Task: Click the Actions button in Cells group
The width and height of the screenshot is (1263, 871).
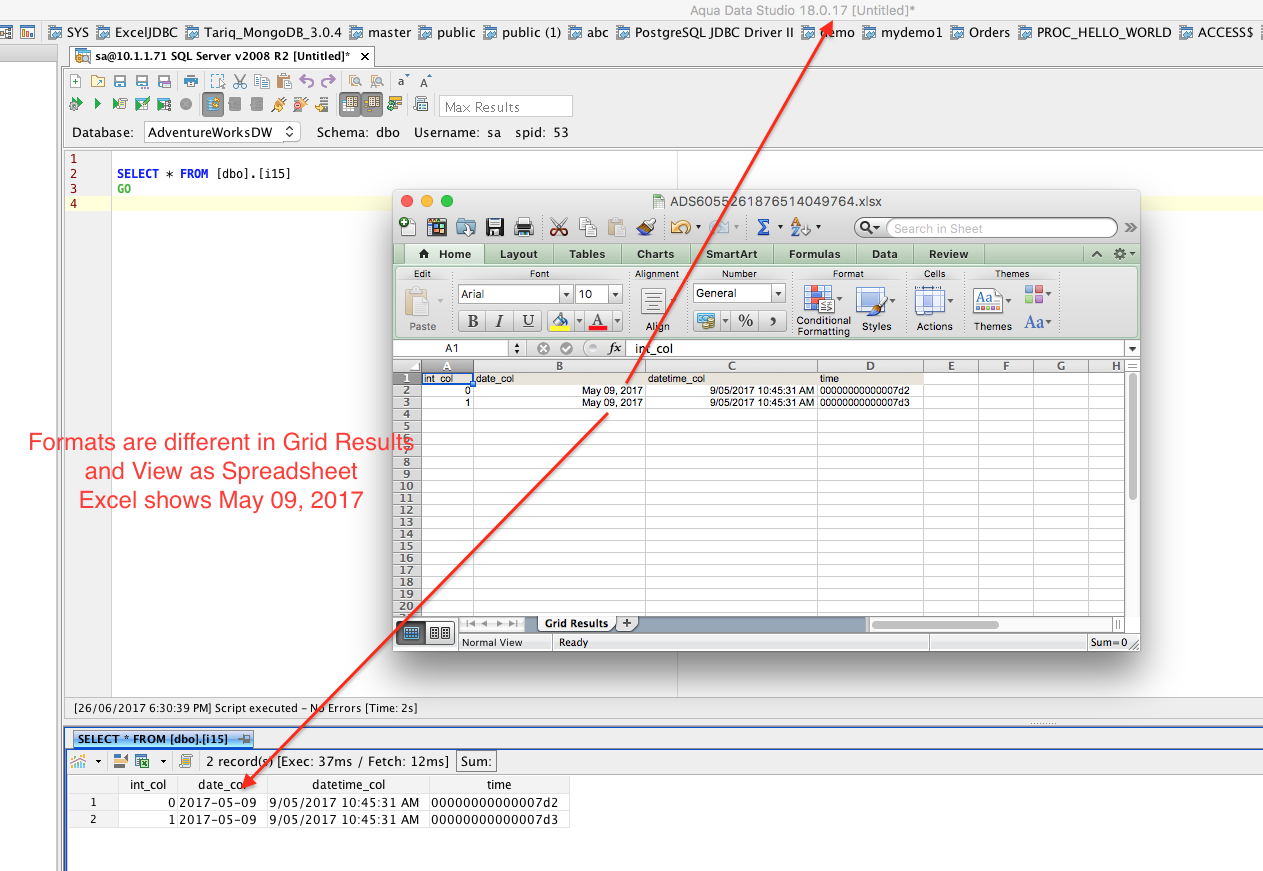Action: click(934, 309)
